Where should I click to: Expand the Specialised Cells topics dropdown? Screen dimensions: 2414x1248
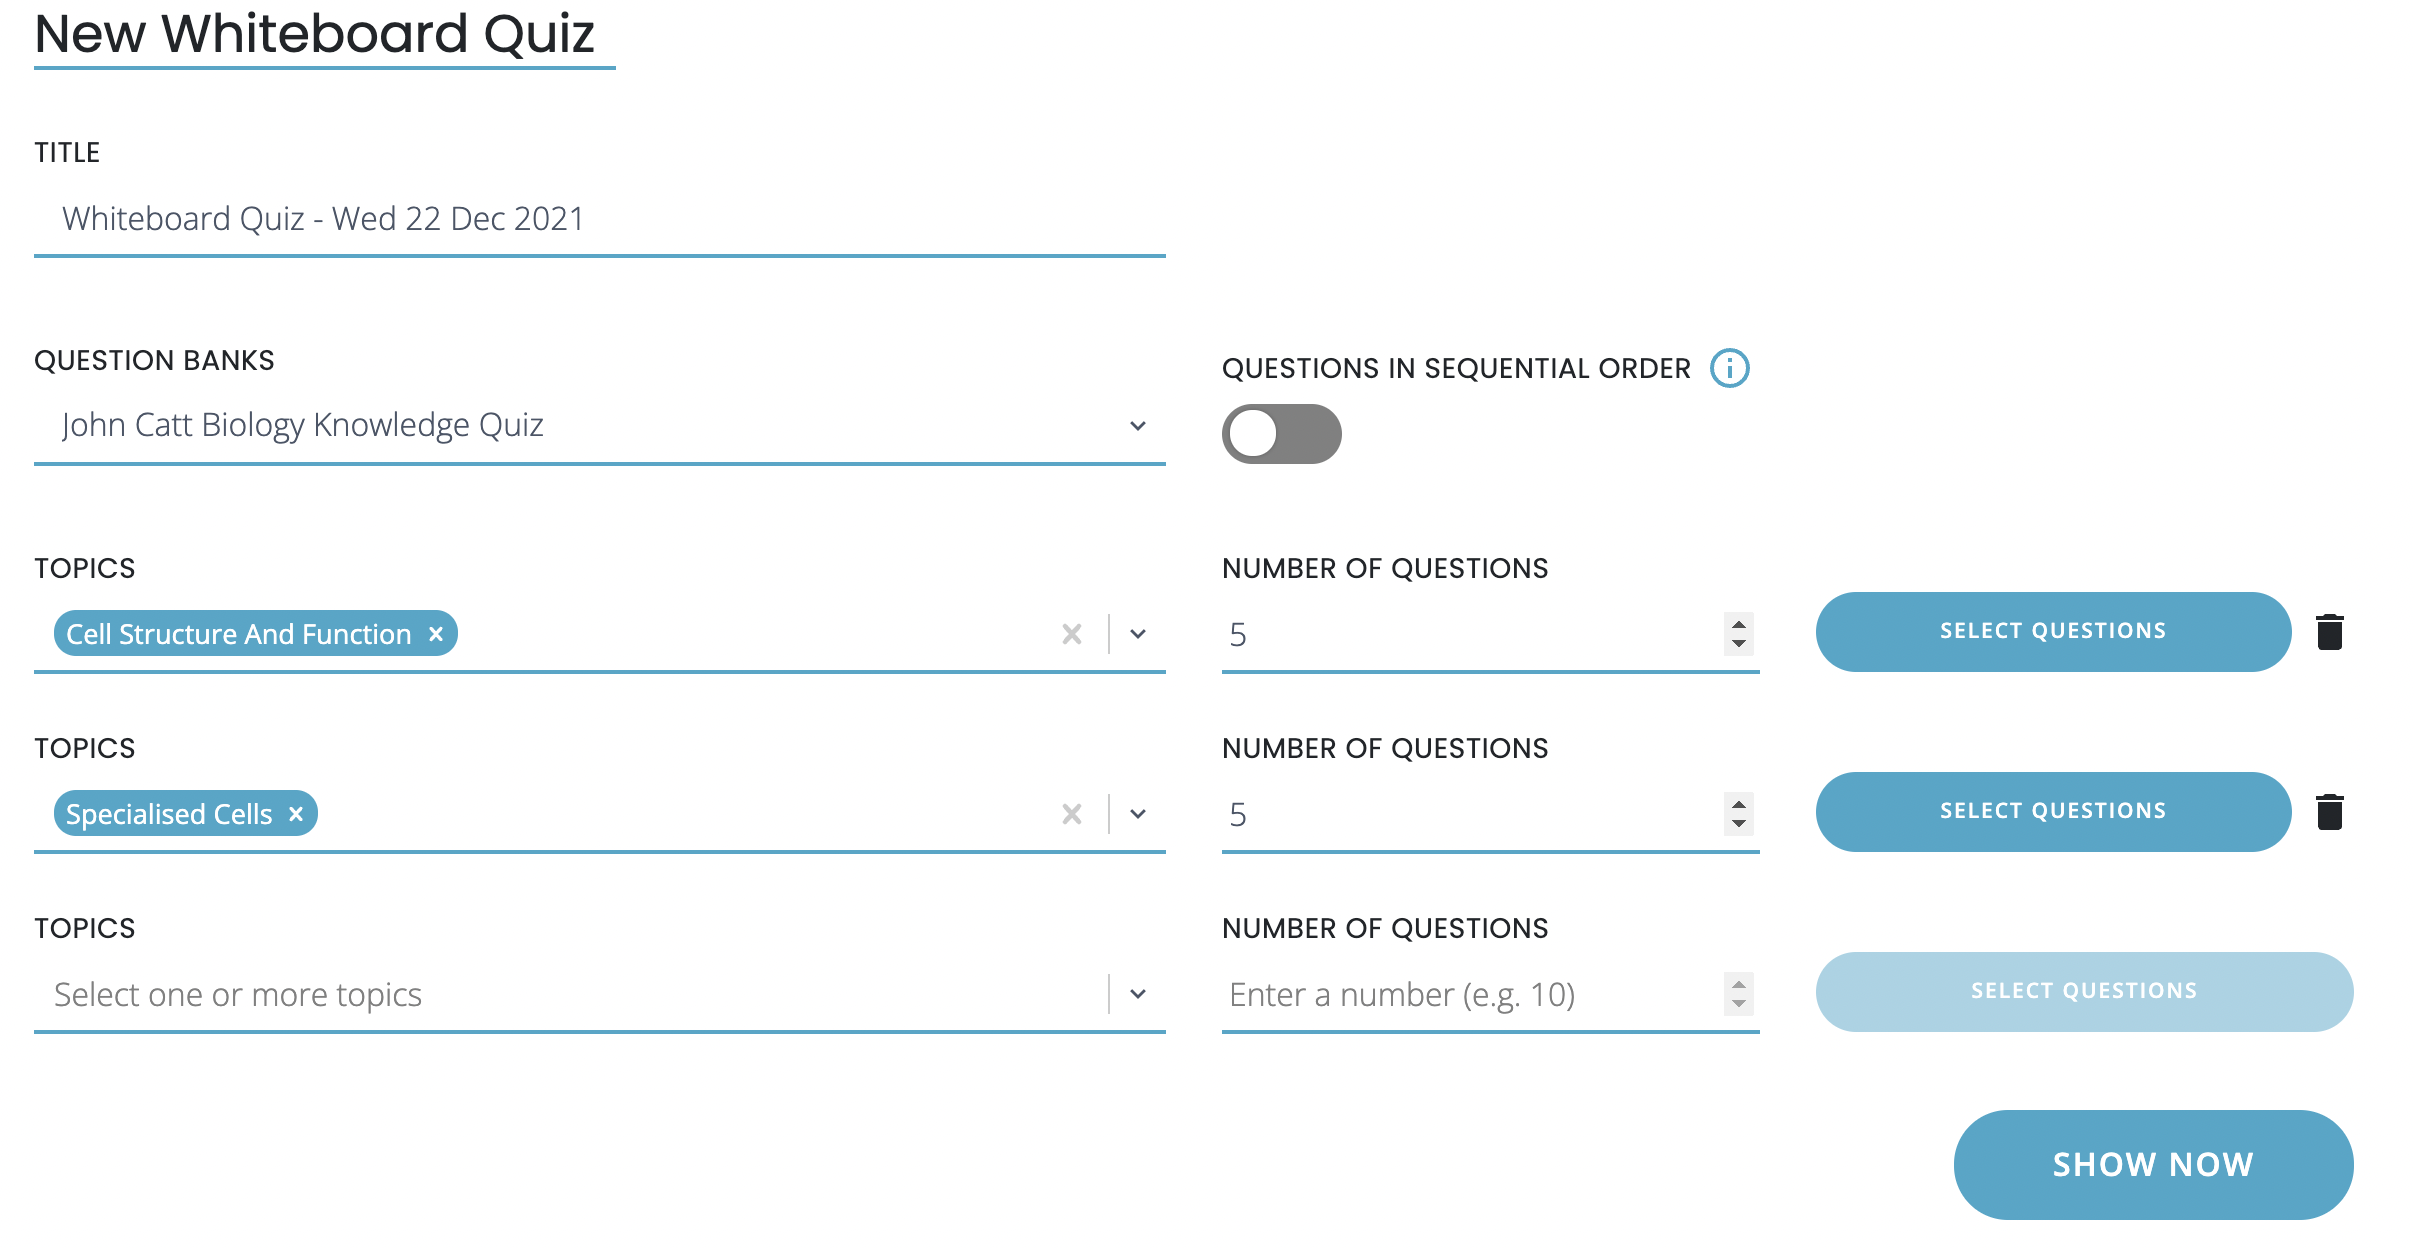[1138, 814]
